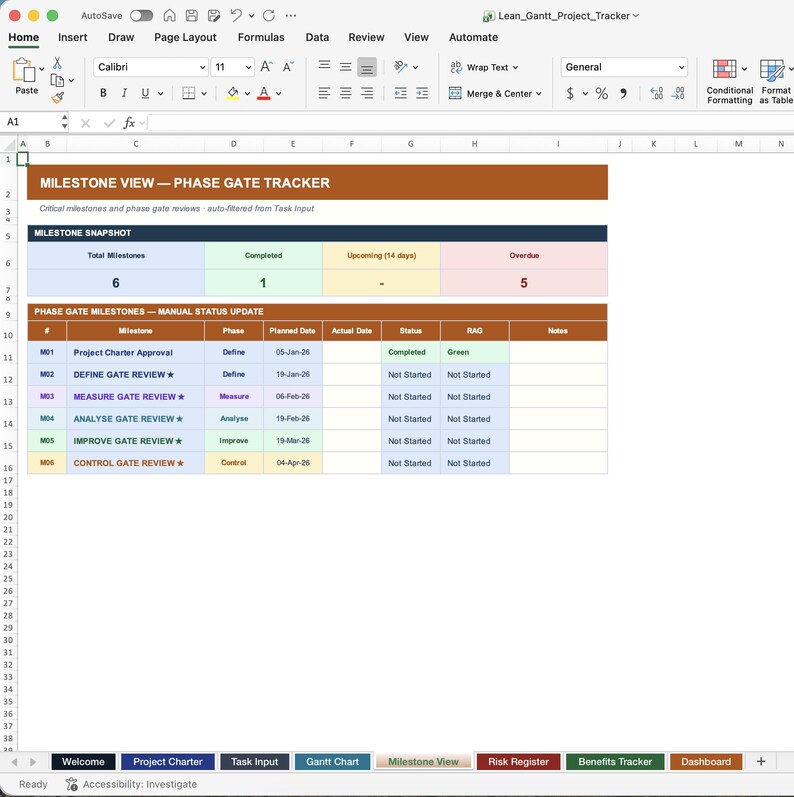Image resolution: width=794 pixels, height=797 pixels.
Task: Click the Undo arrow
Action: [236, 15]
